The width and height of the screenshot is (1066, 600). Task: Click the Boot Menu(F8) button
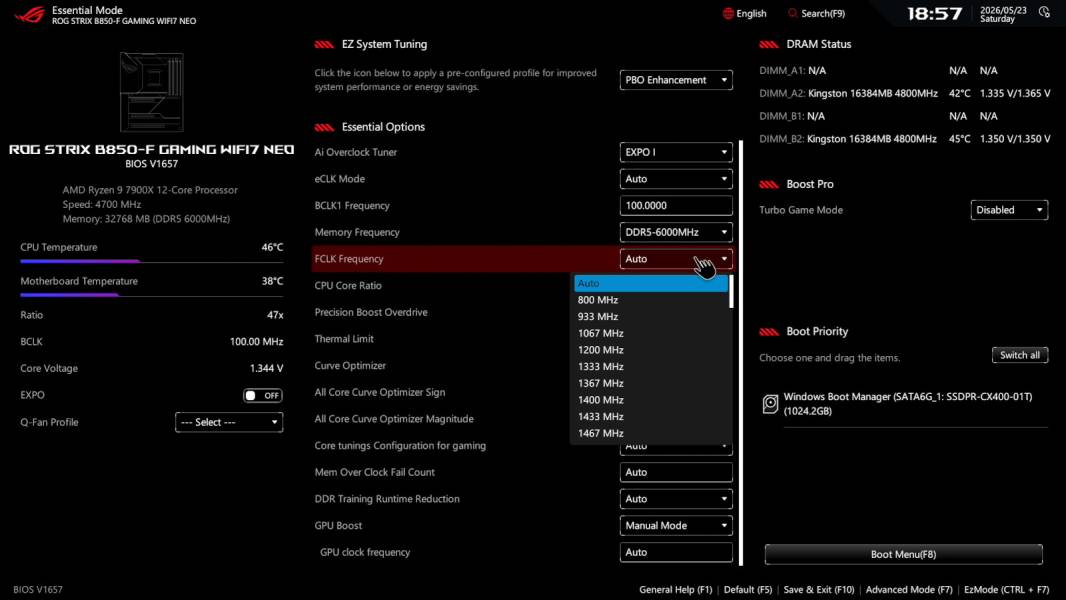tap(904, 554)
